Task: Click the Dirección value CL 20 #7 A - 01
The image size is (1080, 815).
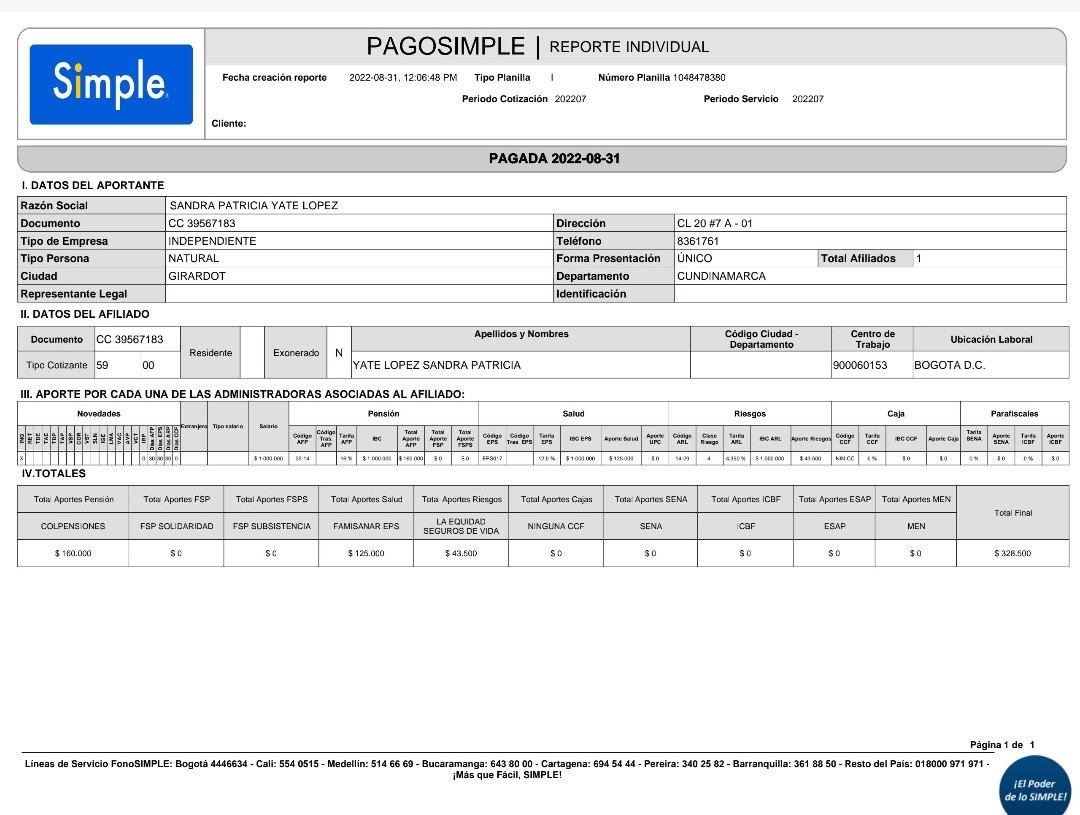Action: (x=714, y=224)
